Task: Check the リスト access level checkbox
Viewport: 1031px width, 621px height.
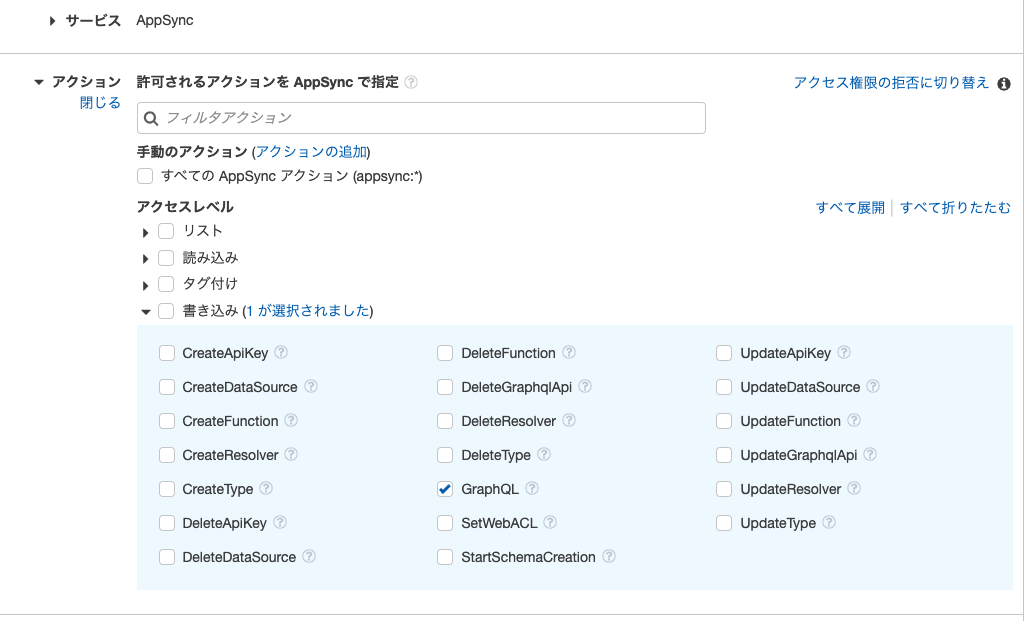Action: tap(166, 232)
